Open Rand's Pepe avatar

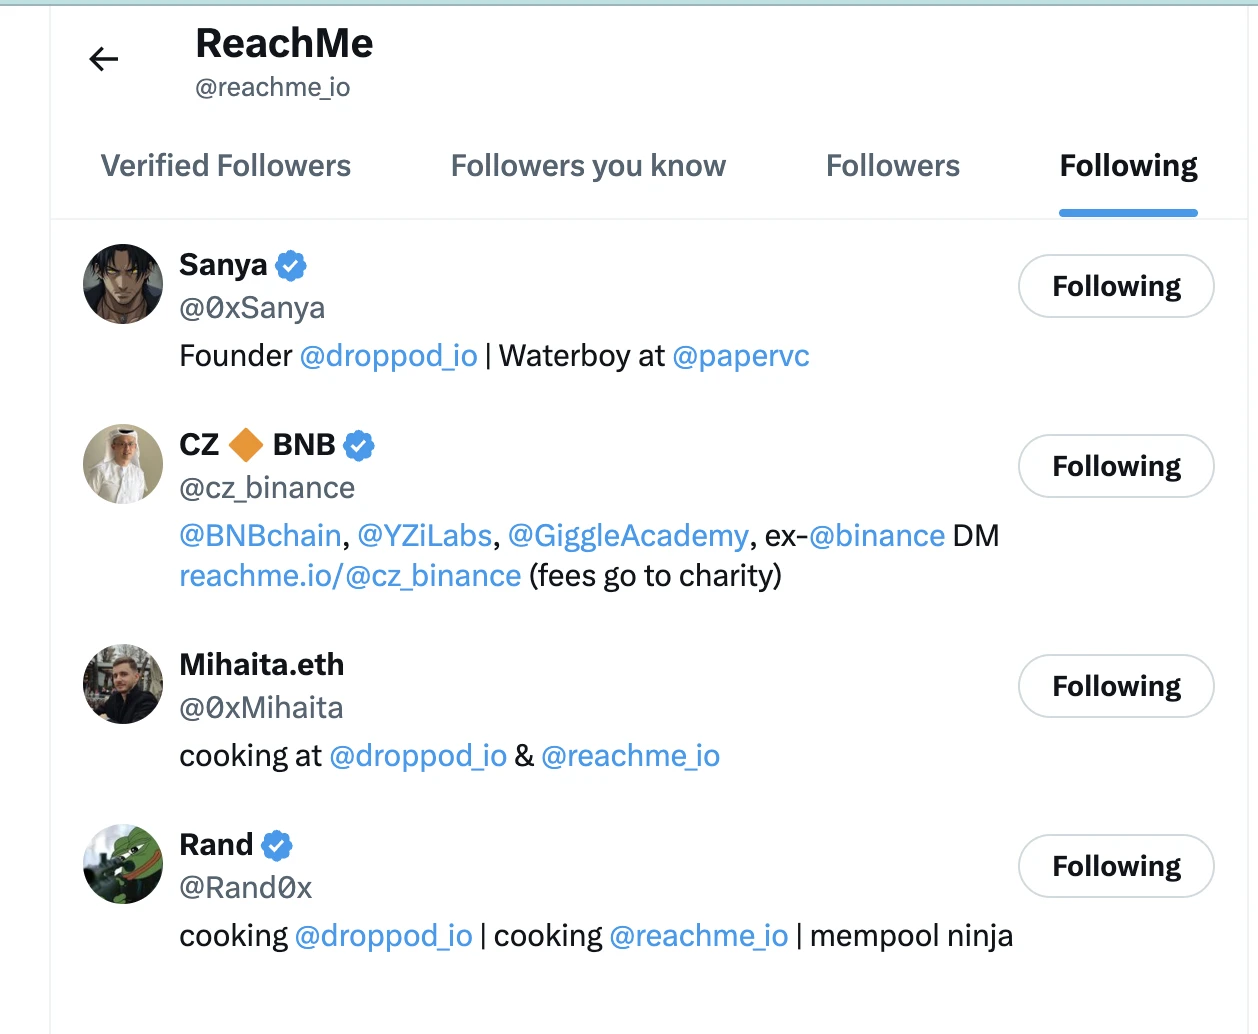coord(123,864)
